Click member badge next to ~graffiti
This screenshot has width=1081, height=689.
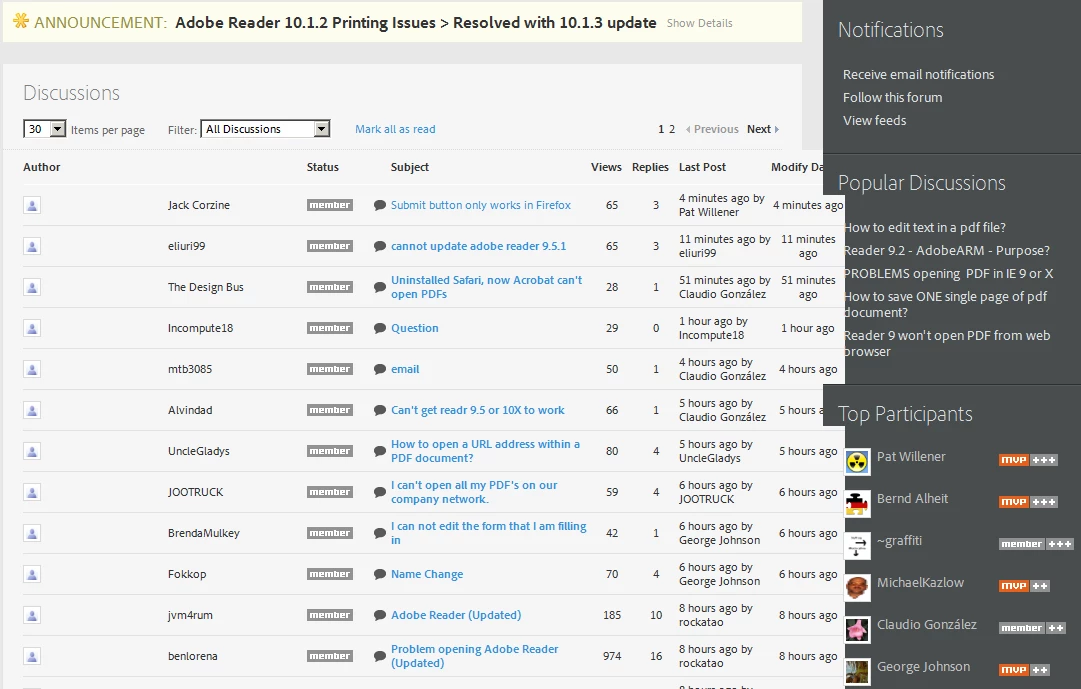tap(1036, 544)
